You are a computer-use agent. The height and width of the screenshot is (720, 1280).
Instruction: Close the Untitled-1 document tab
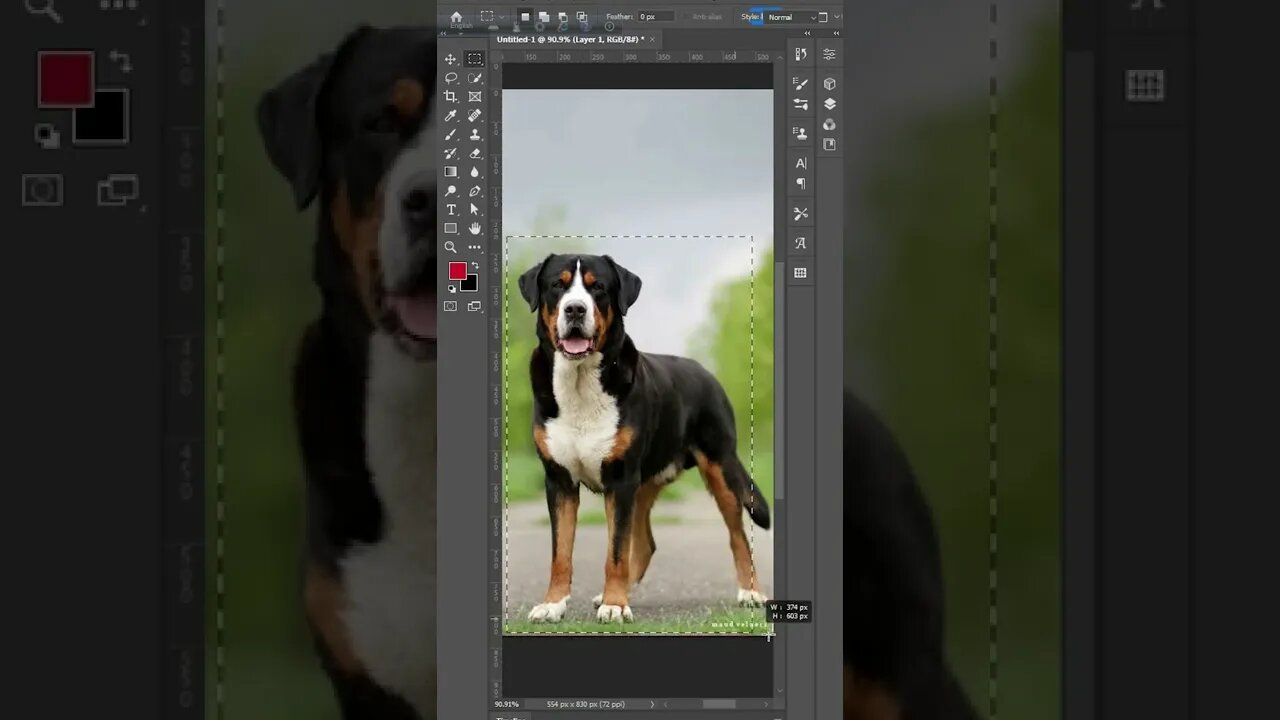(x=653, y=39)
